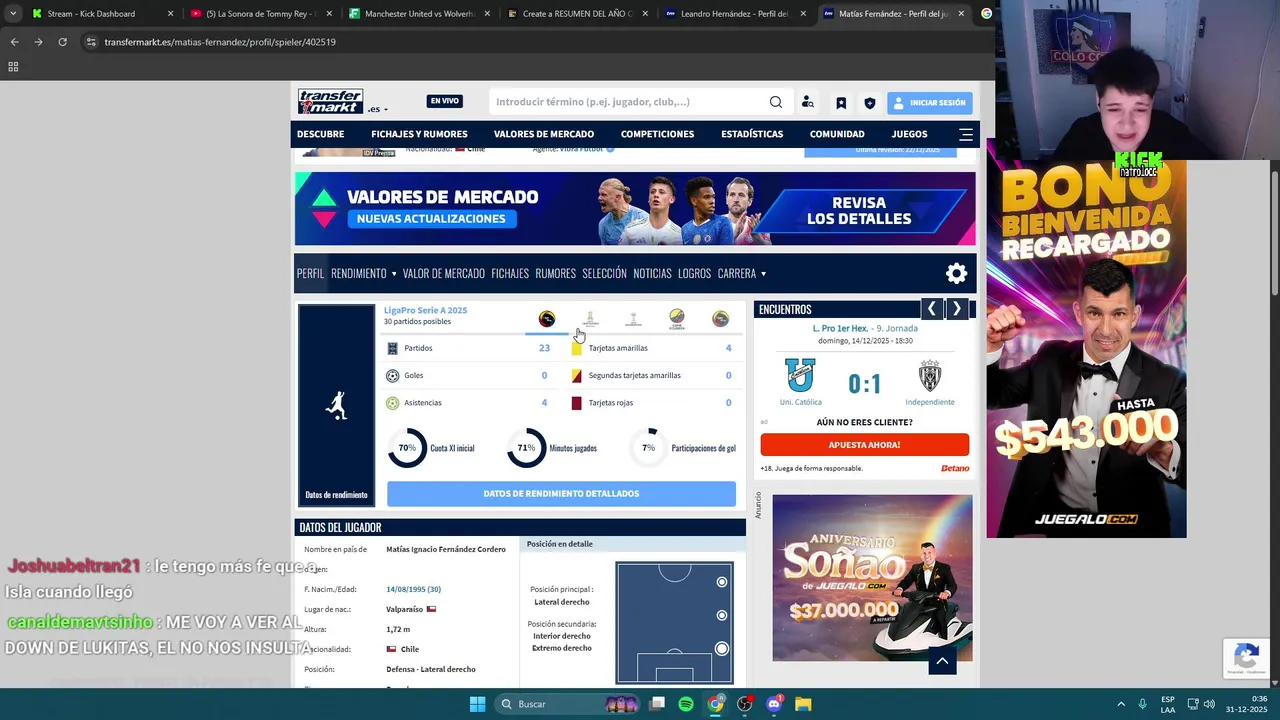This screenshot has width=1280, height=720.
Task: Open the player search person icon
Action: (808, 102)
